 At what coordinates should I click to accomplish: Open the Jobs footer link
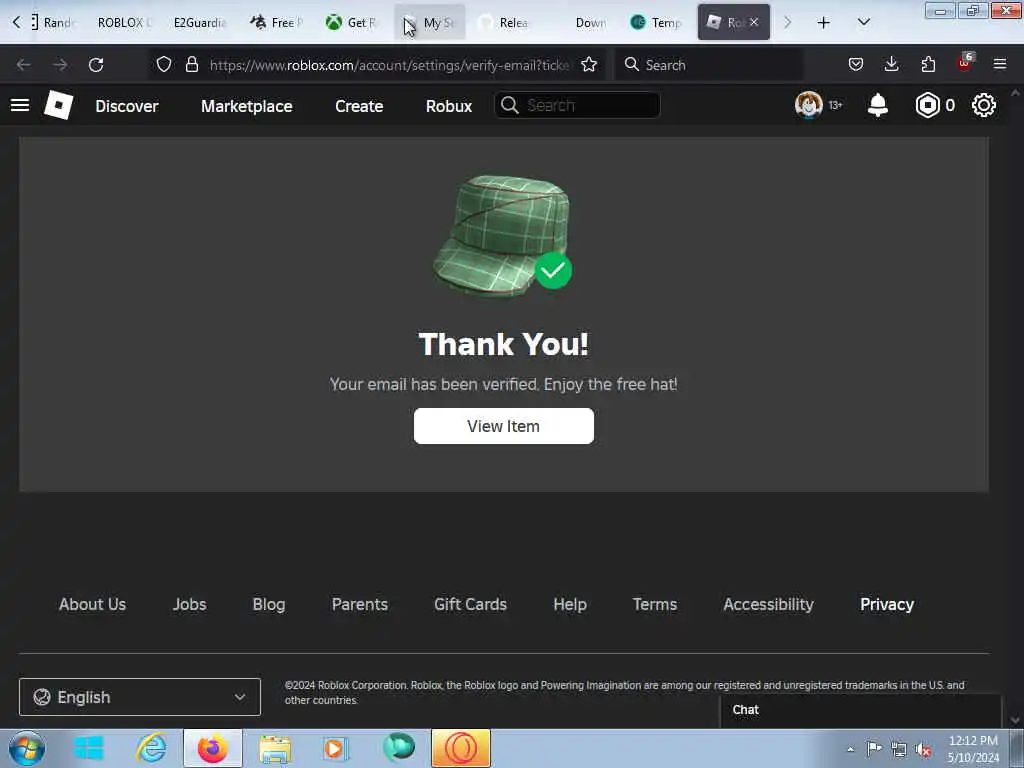pyautogui.click(x=189, y=604)
